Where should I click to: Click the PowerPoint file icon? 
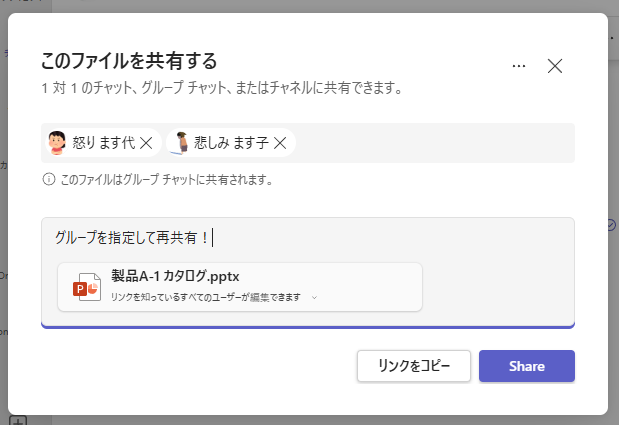pyautogui.click(x=87, y=287)
